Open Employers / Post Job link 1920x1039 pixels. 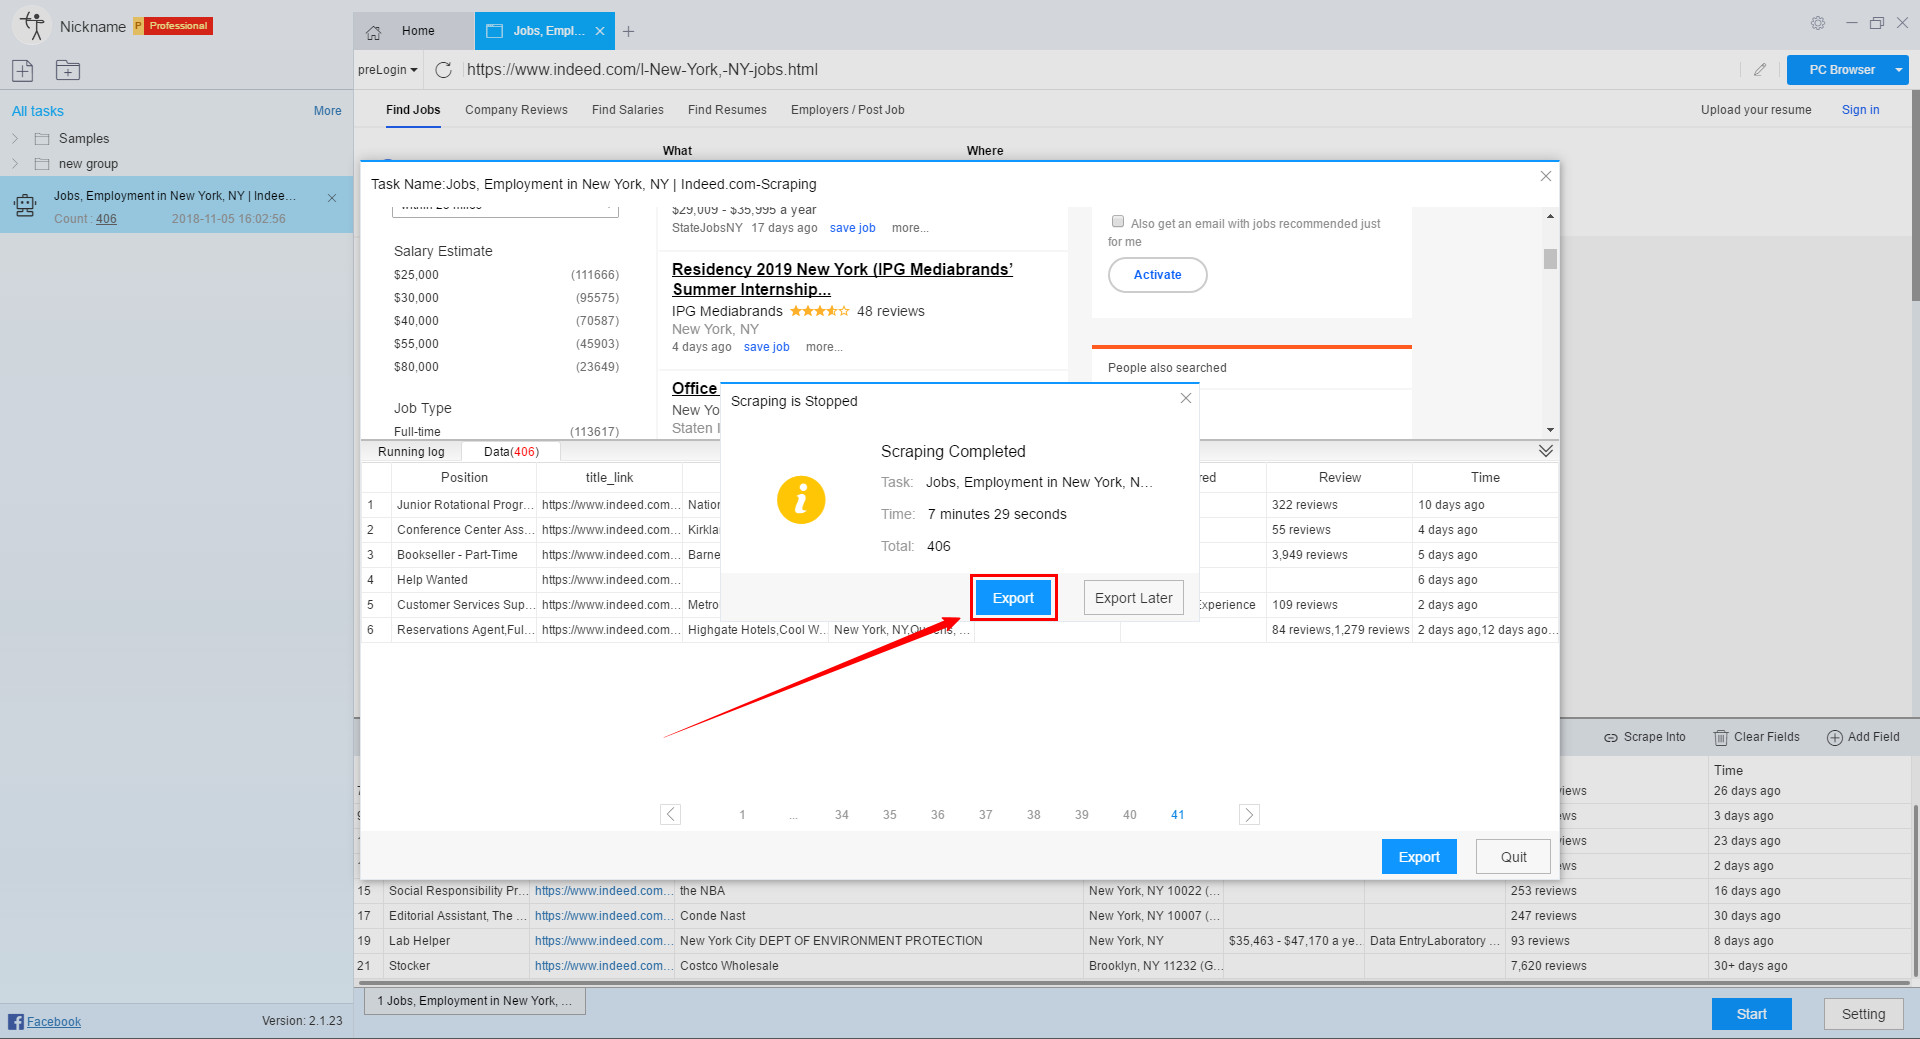click(848, 110)
